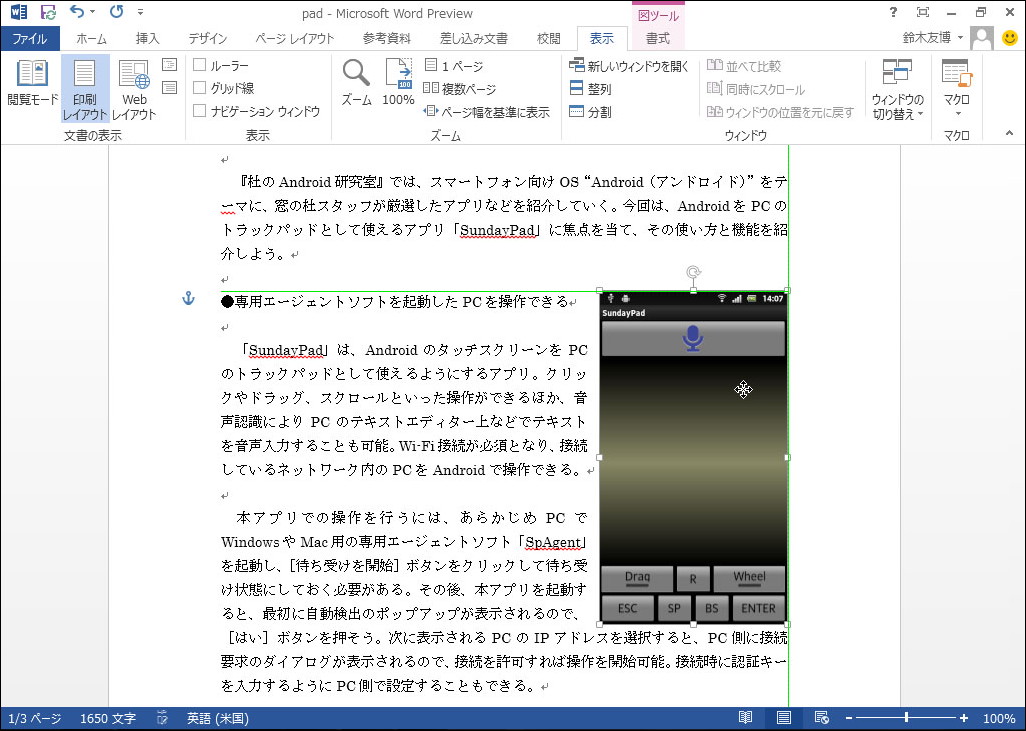Switch to the 書式 ribbon tab
The image size is (1026, 731).
pyautogui.click(x=658, y=37)
